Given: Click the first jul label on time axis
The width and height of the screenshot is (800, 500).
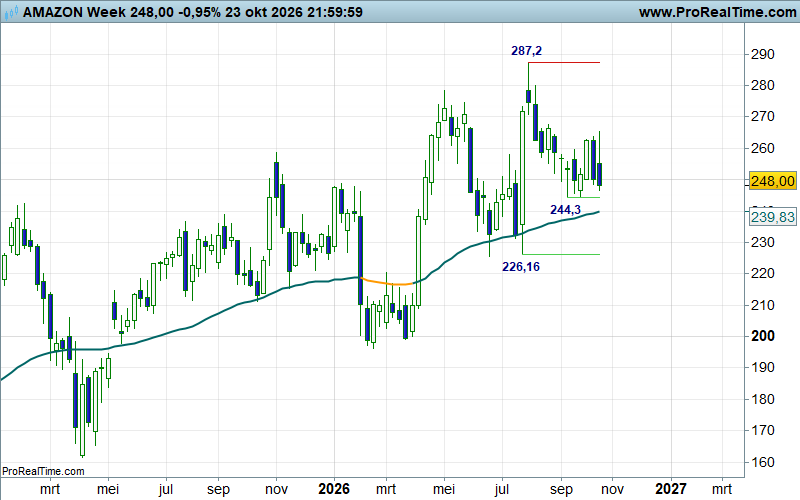Looking at the screenshot, I should point(166,489).
